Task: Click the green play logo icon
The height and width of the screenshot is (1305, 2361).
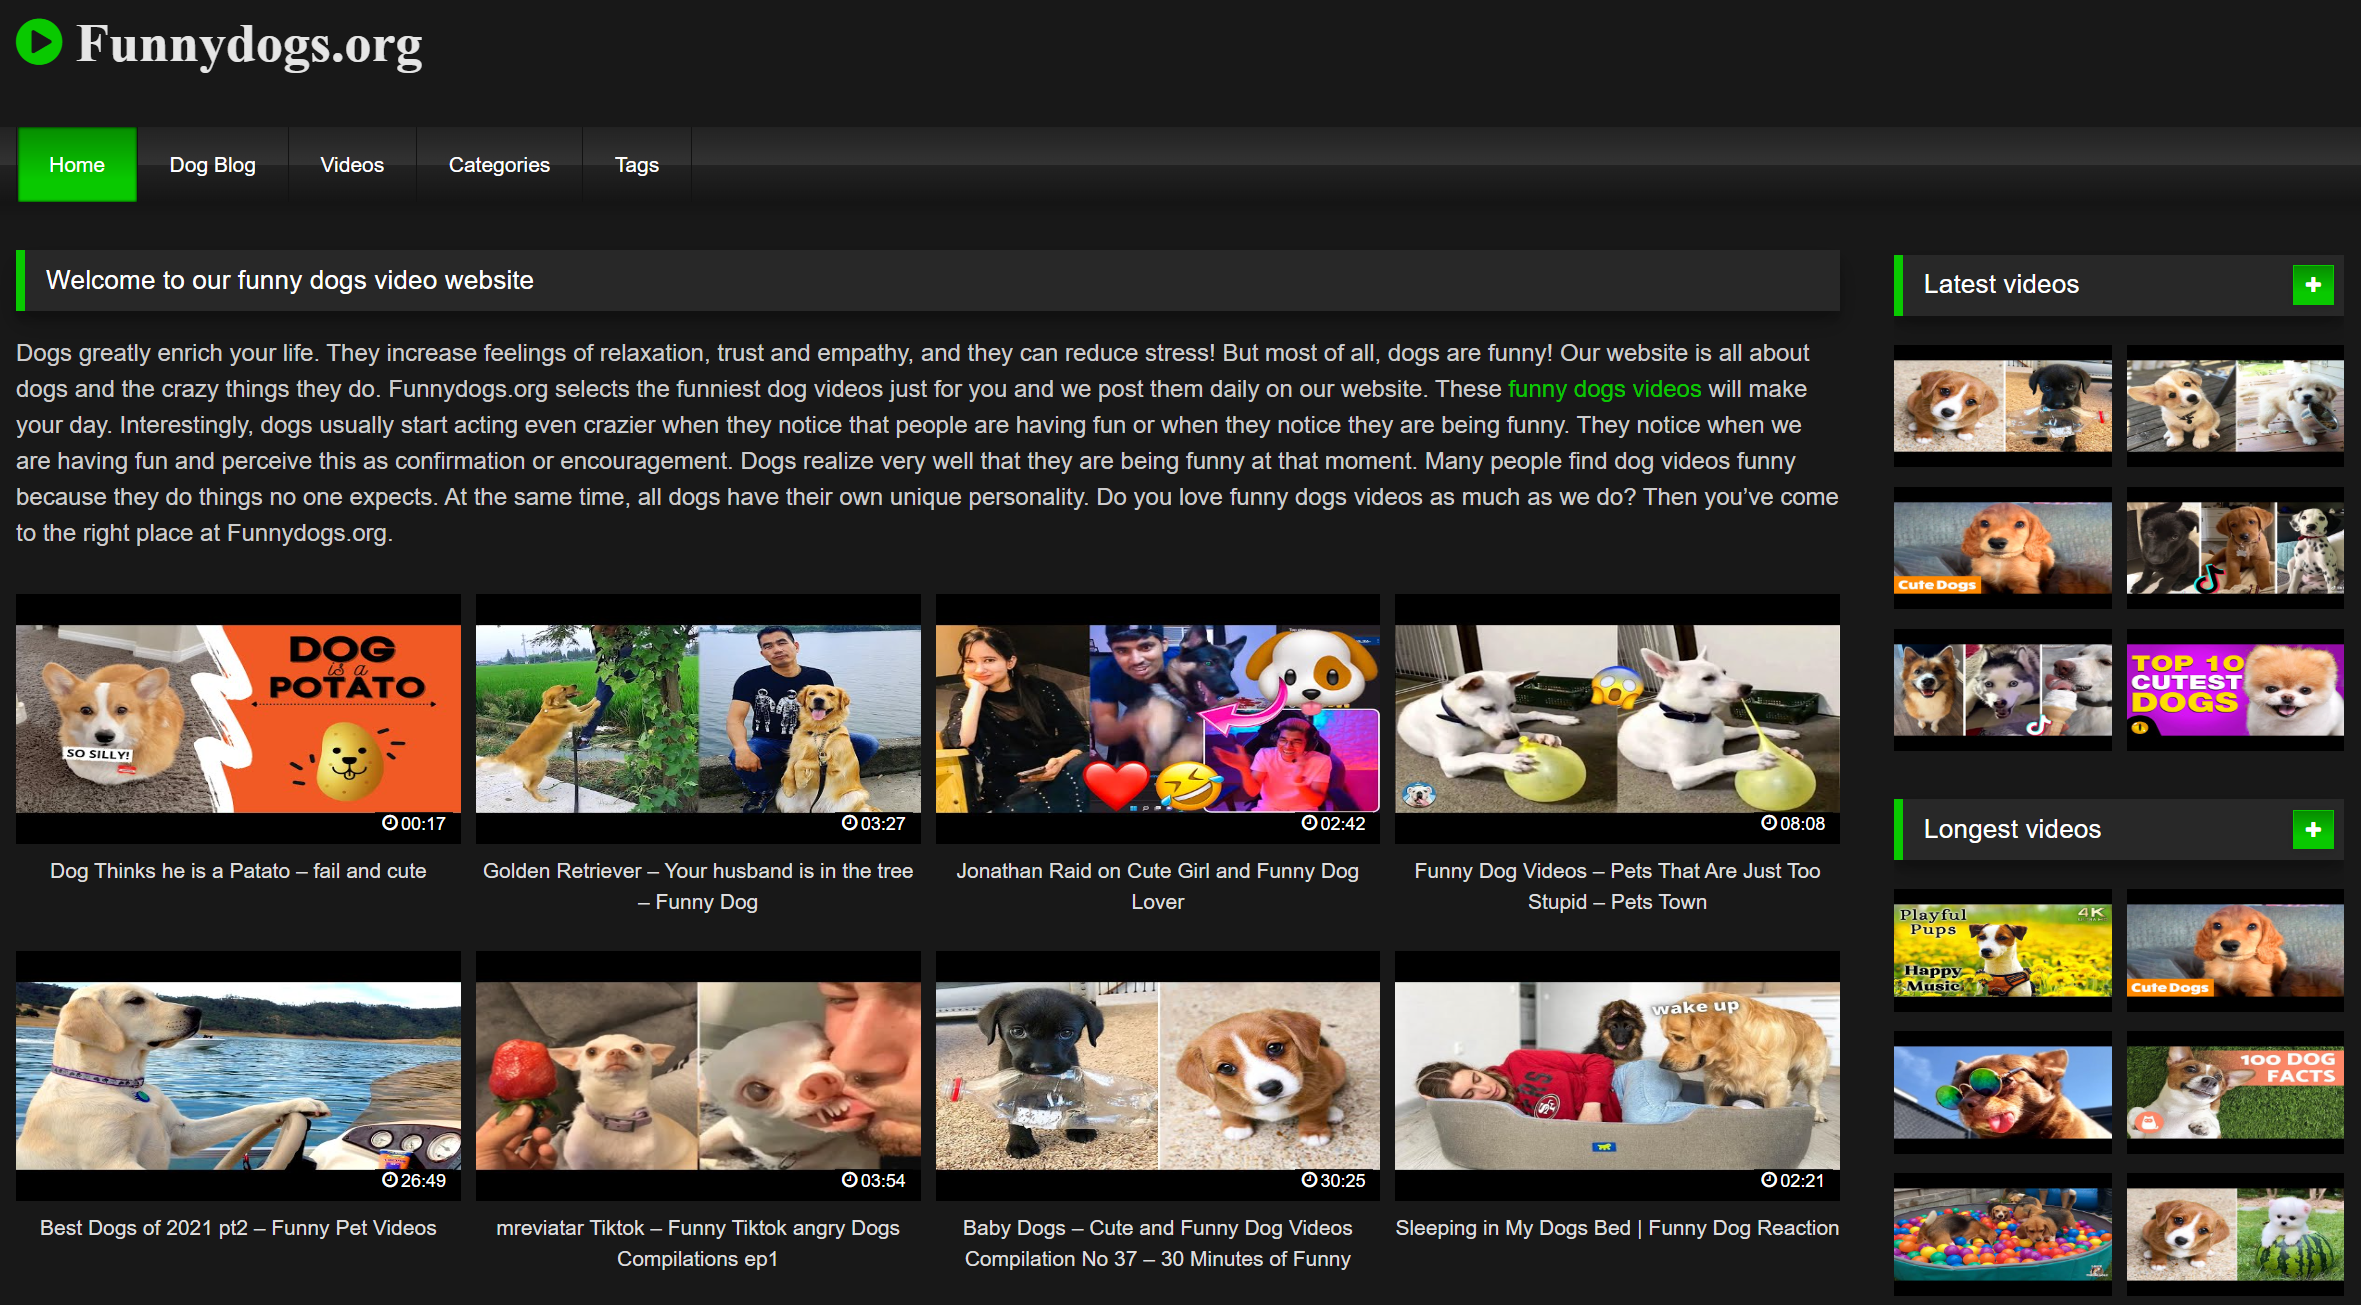Action: 39,42
